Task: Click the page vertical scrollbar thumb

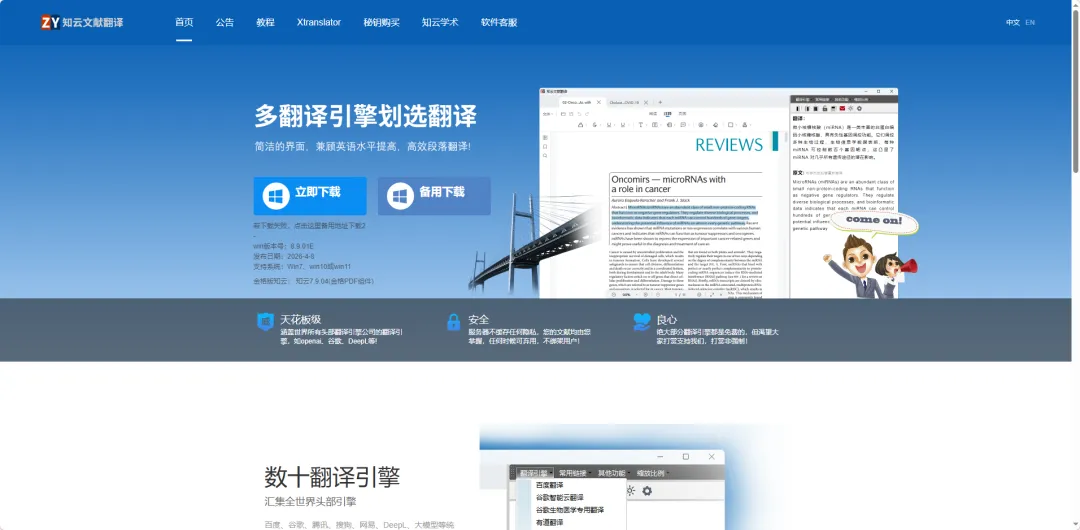Action: pyautogui.click(x=1075, y=90)
